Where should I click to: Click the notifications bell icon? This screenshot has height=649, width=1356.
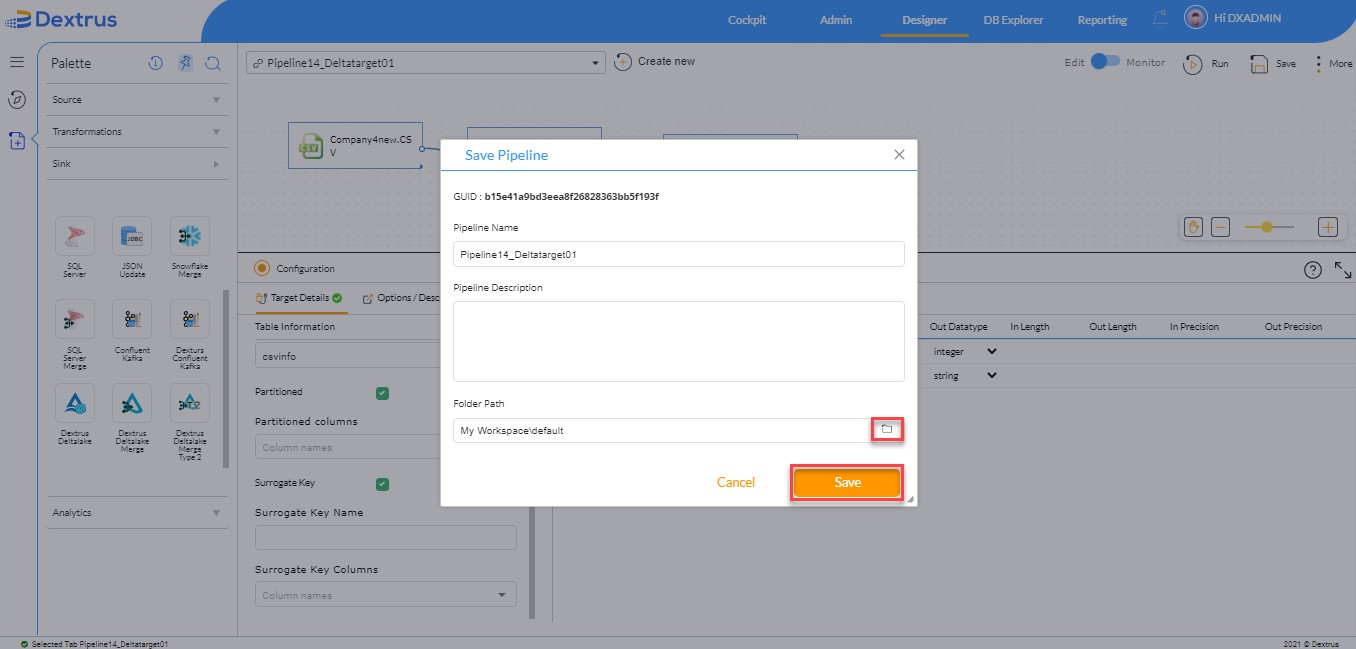[1160, 18]
